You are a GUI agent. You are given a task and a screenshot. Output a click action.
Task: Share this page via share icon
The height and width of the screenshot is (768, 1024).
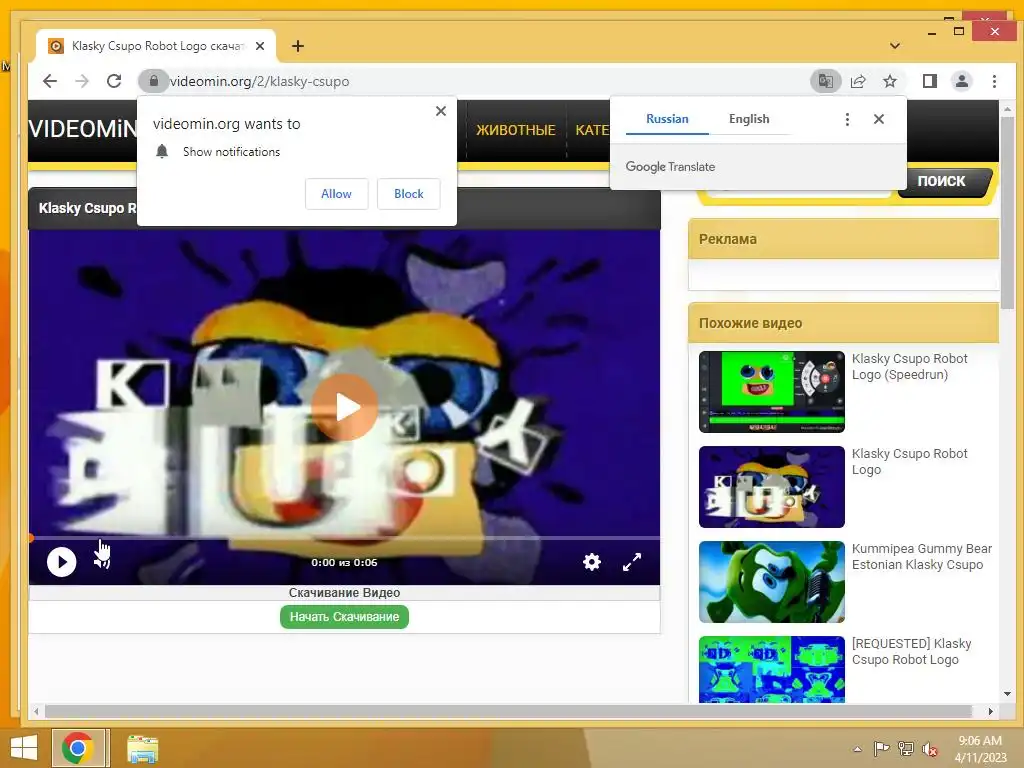(858, 81)
